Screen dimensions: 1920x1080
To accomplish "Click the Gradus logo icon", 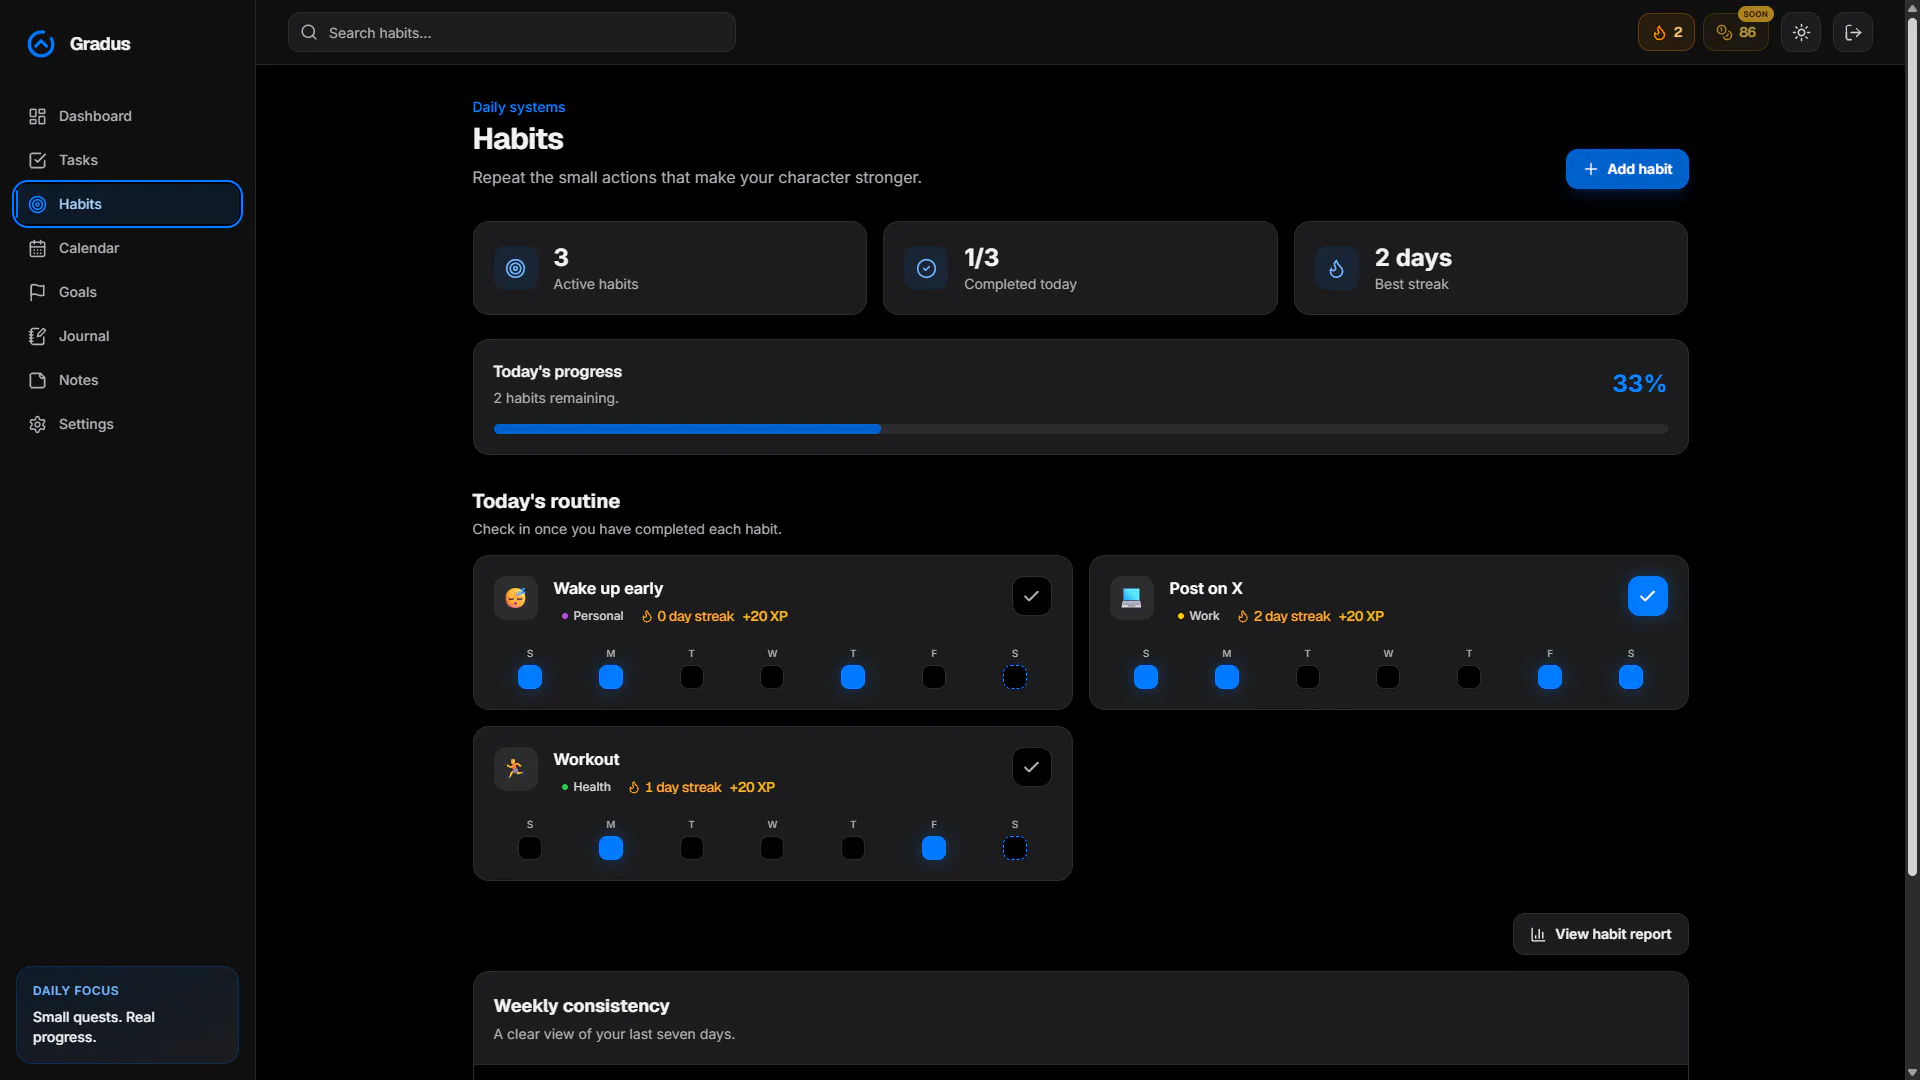I will pos(41,44).
